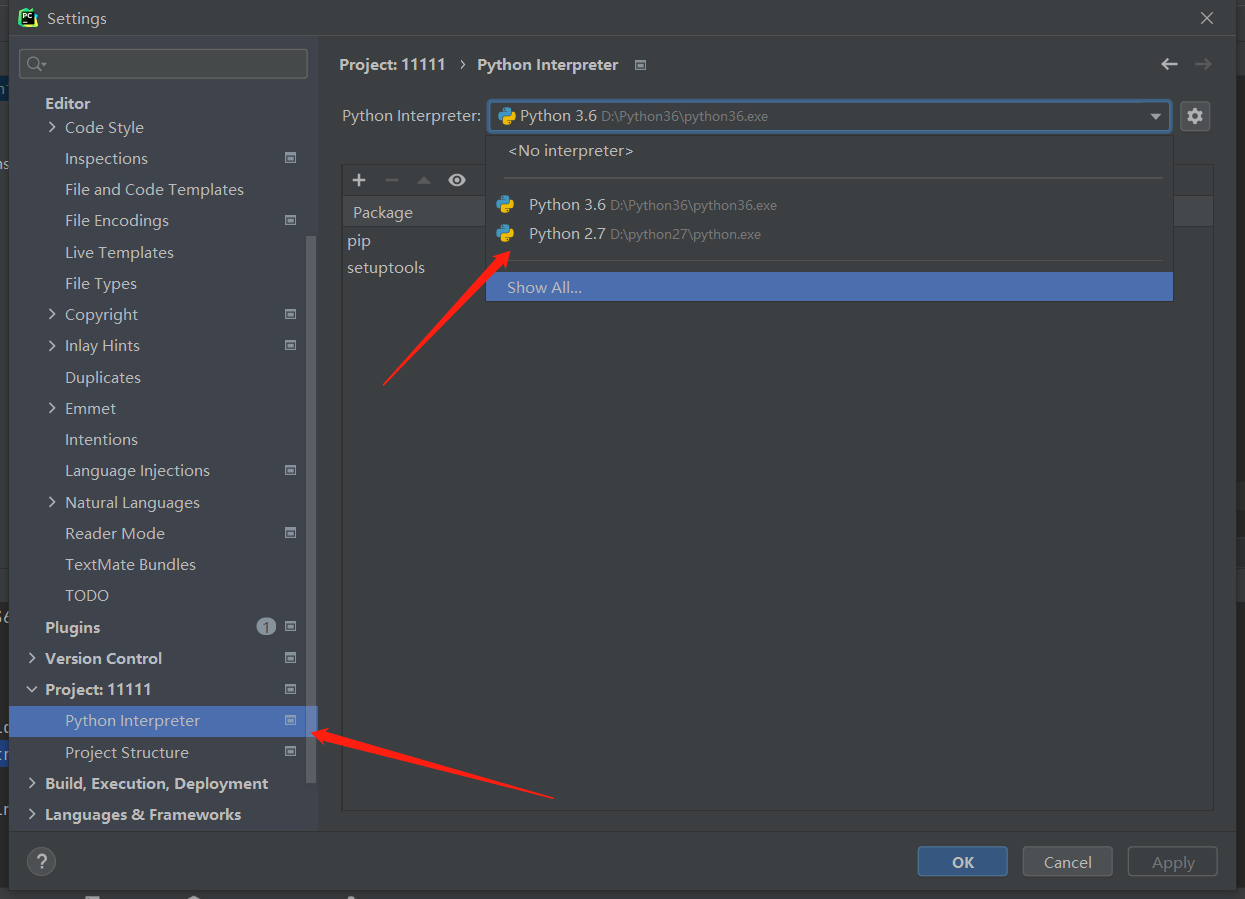Screen dimensions: 1245x899
Task: Open the Plugins settings page
Action: click(x=73, y=627)
